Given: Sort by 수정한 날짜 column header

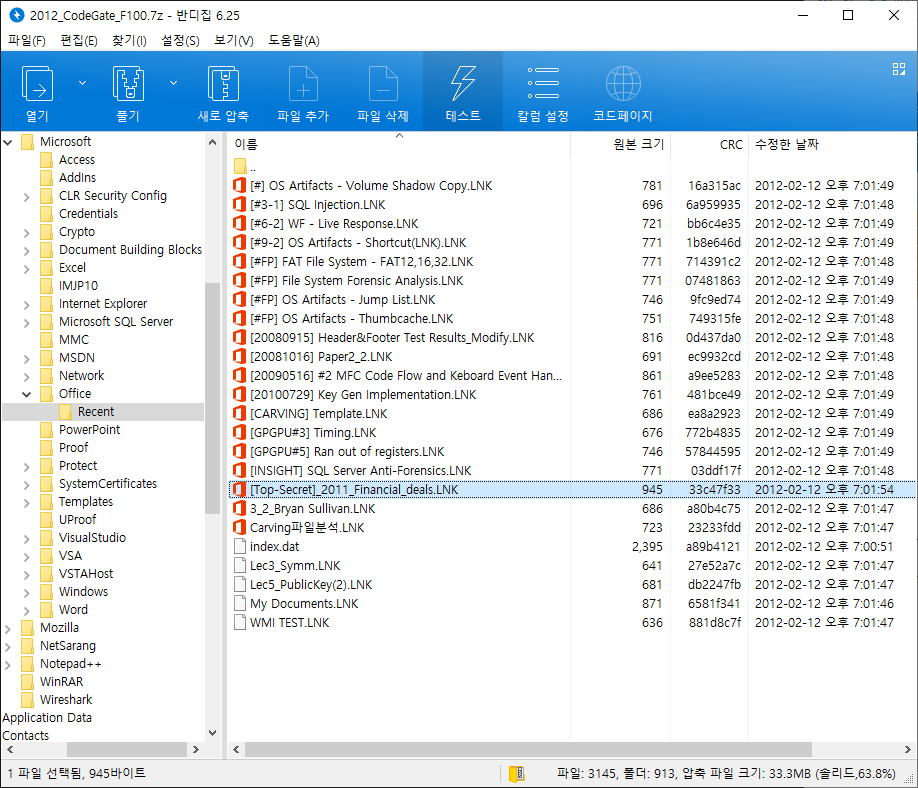Looking at the screenshot, I should (x=832, y=144).
